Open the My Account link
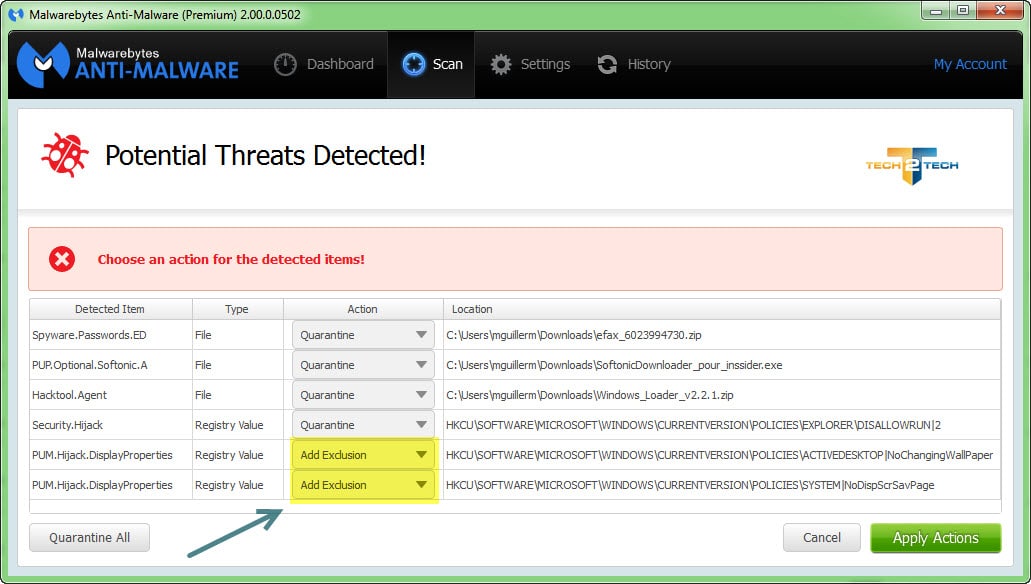The height and width of the screenshot is (584, 1031). [970, 64]
